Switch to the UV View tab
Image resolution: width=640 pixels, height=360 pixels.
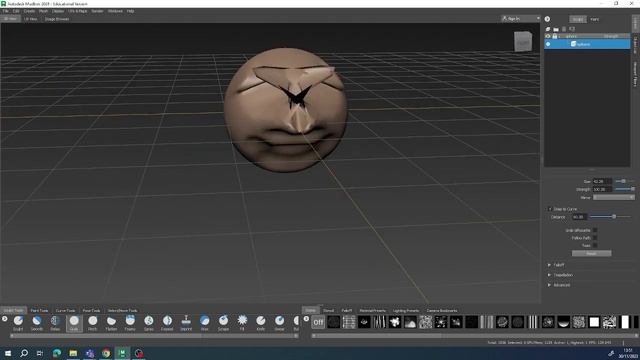(31, 19)
